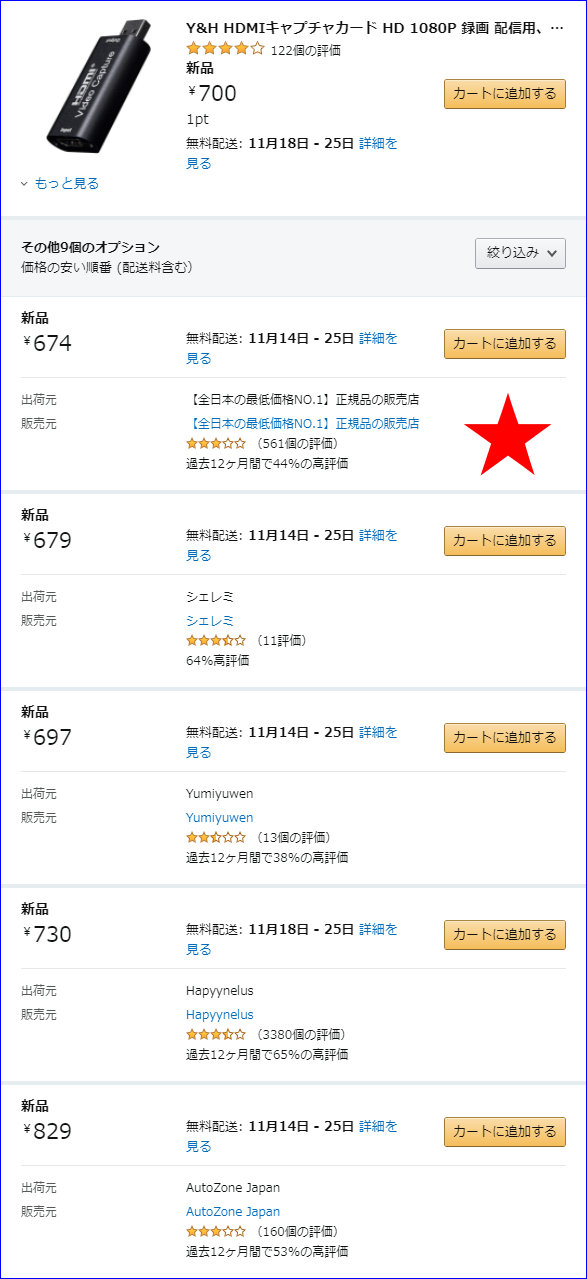The height and width of the screenshot is (1279, 587).
Task: Click the product's 4-star rating icons
Action: [226, 48]
